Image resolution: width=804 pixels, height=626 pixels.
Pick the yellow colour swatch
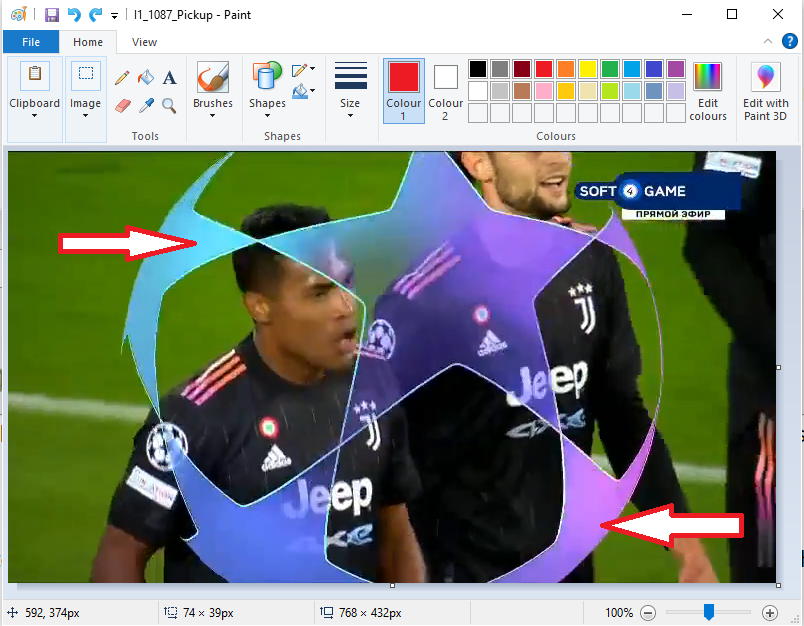(588, 69)
